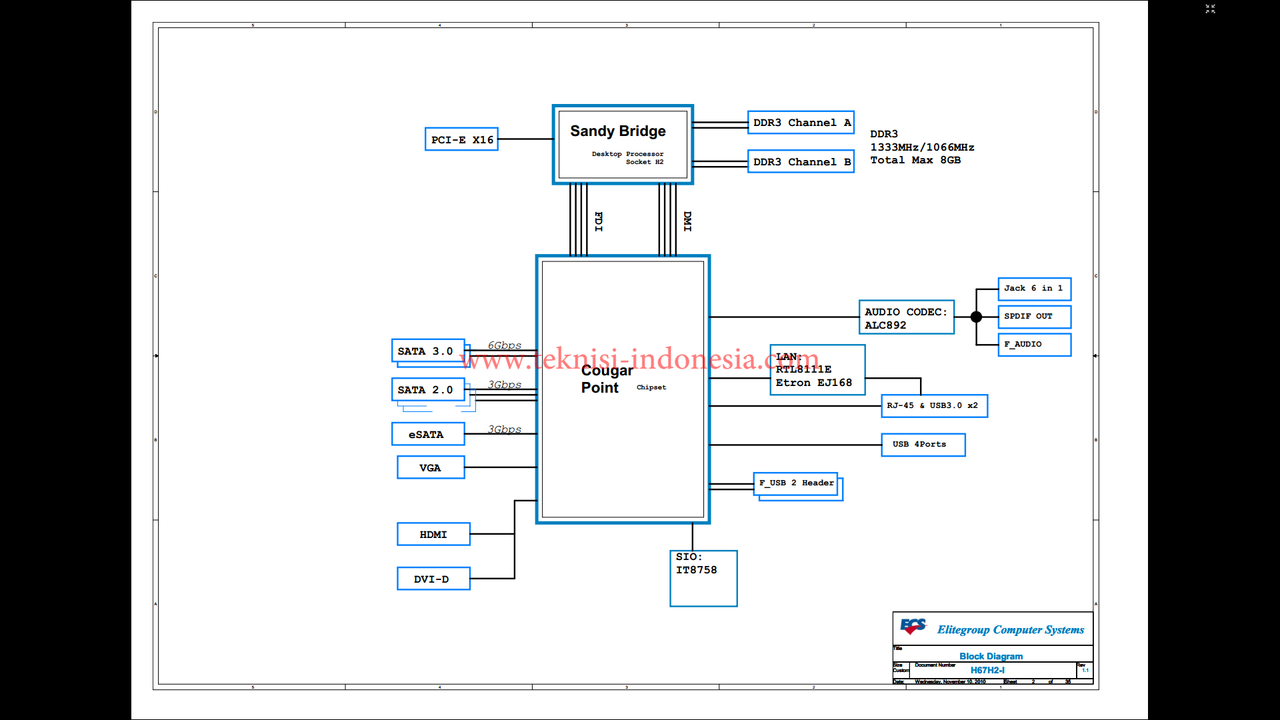Viewport: 1280px width, 720px height.
Task: Select the AUDIO CODEC ALC892 block
Action: (x=907, y=318)
